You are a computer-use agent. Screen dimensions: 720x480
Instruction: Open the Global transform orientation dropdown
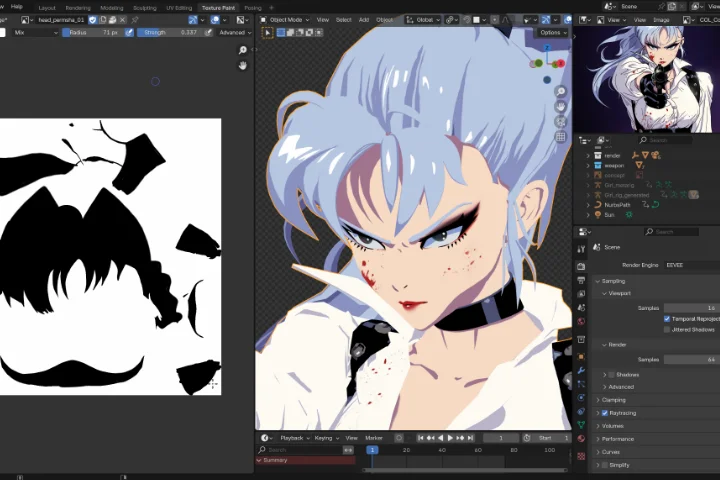tap(423, 20)
